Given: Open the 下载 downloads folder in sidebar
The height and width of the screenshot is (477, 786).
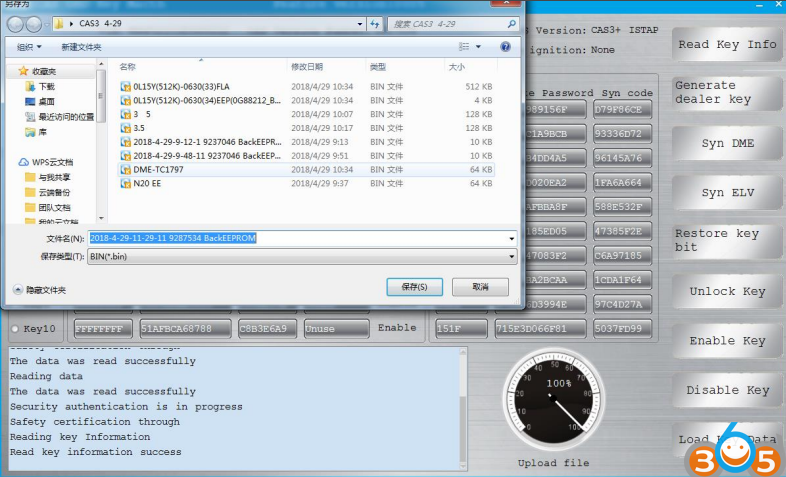Looking at the screenshot, I should click(x=47, y=87).
